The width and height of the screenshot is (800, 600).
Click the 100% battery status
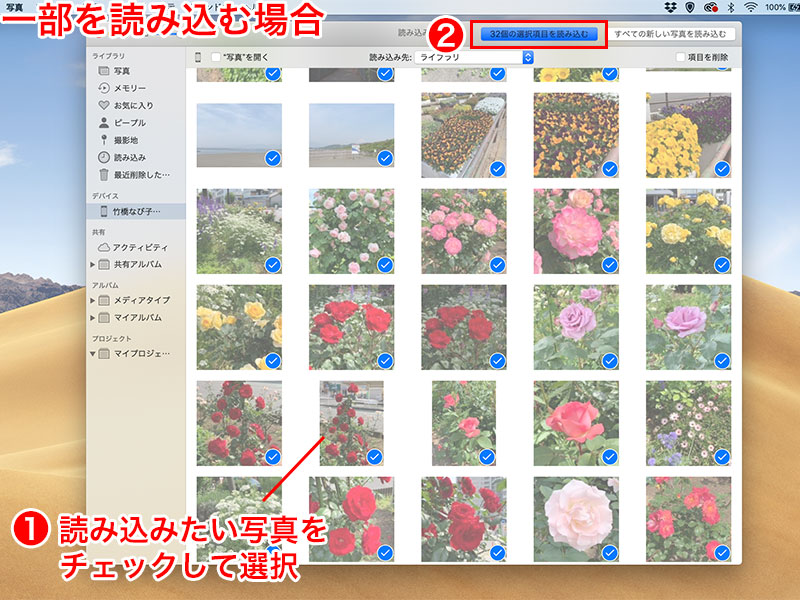click(x=782, y=7)
